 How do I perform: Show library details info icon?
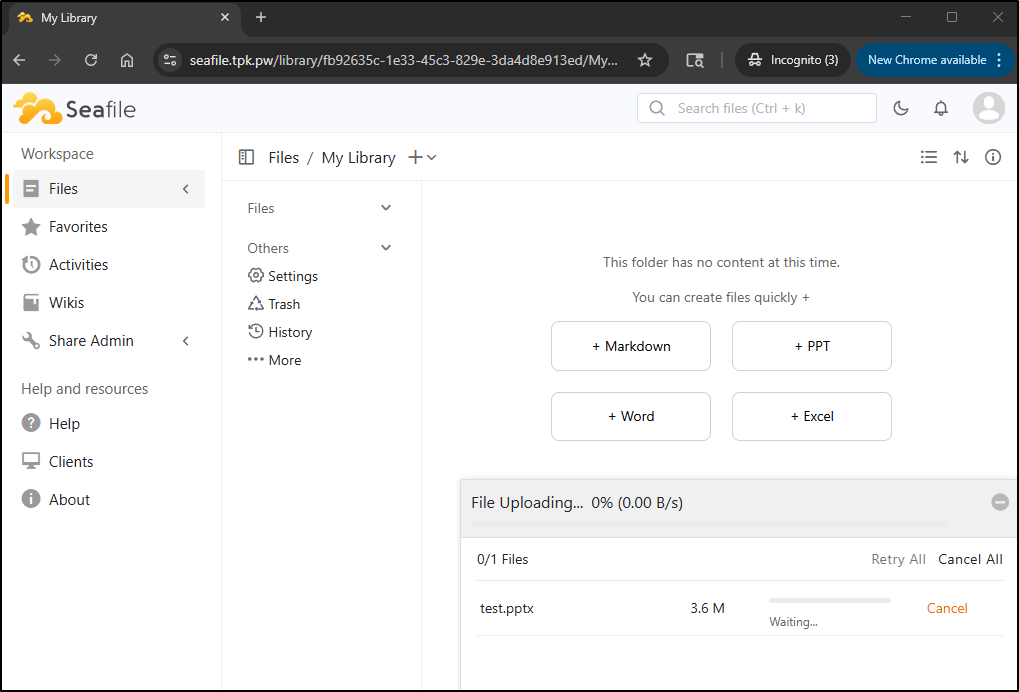pos(992,157)
